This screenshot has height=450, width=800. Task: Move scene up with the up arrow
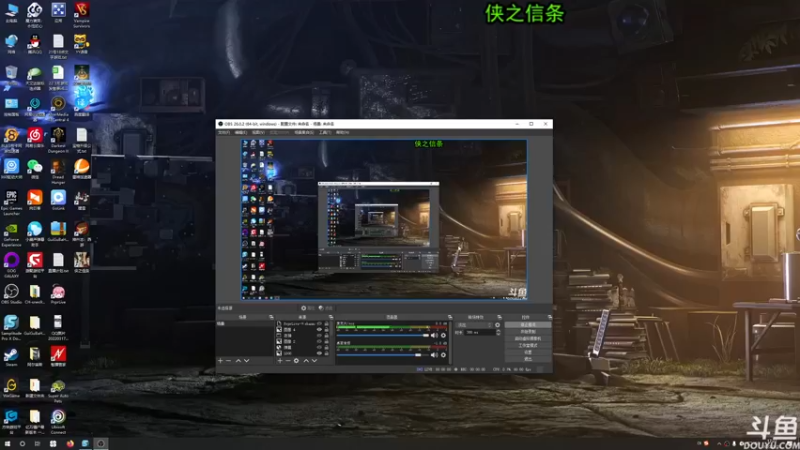238,361
